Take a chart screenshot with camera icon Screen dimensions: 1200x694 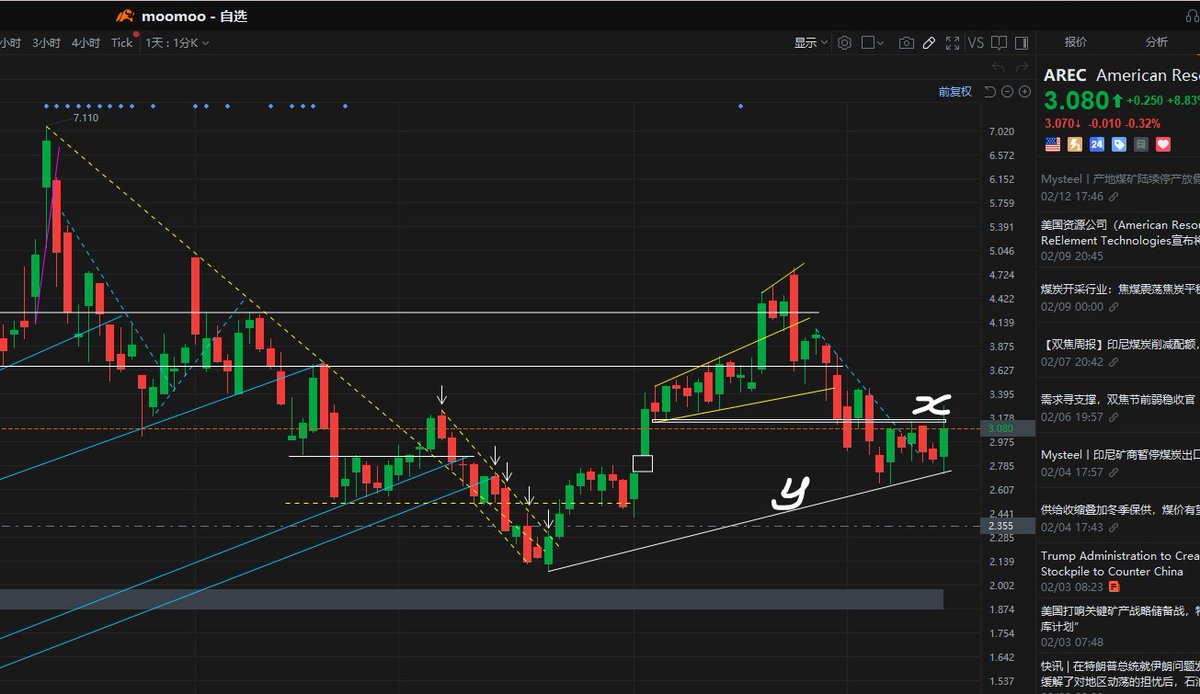906,43
